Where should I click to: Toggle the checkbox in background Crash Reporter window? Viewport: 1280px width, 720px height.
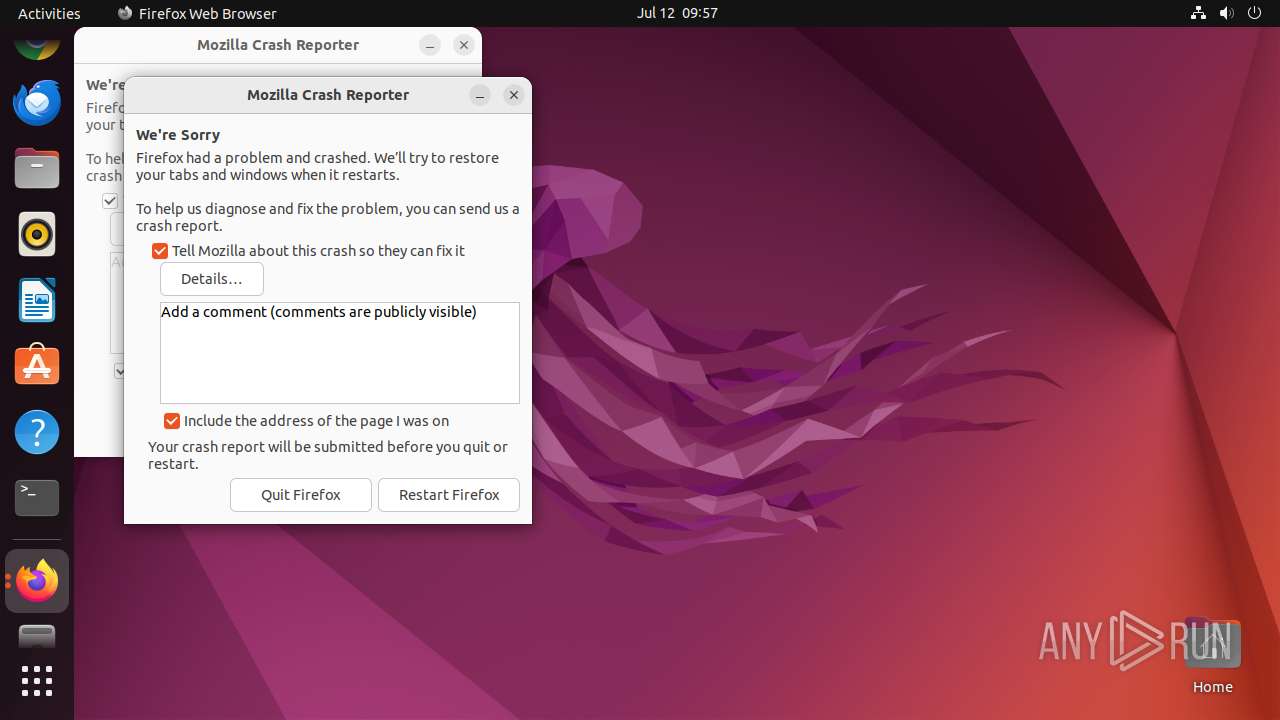pos(110,201)
